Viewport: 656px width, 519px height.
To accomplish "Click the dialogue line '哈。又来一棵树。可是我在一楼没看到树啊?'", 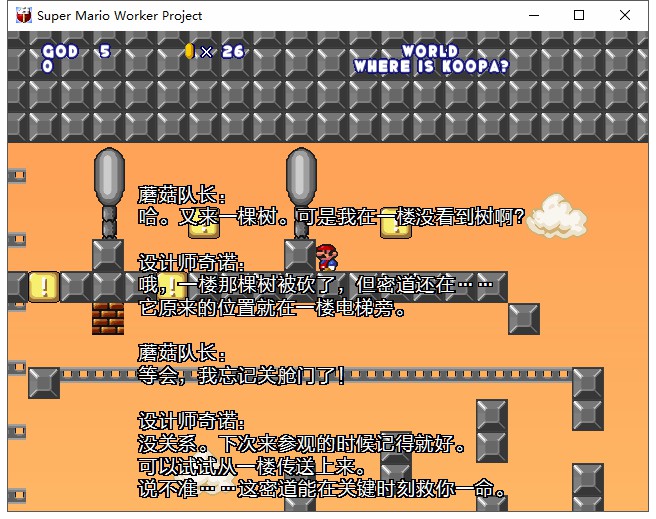I will click(x=331, y=217).
